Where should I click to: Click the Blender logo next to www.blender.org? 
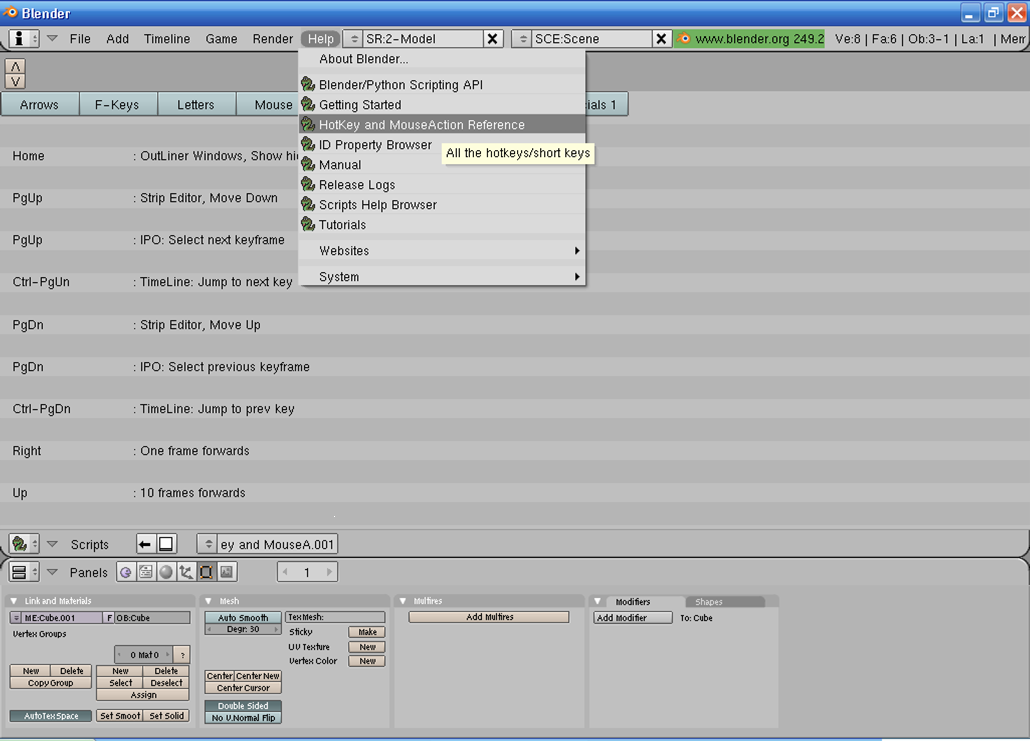pyautogui.click(x=684, y=39)
